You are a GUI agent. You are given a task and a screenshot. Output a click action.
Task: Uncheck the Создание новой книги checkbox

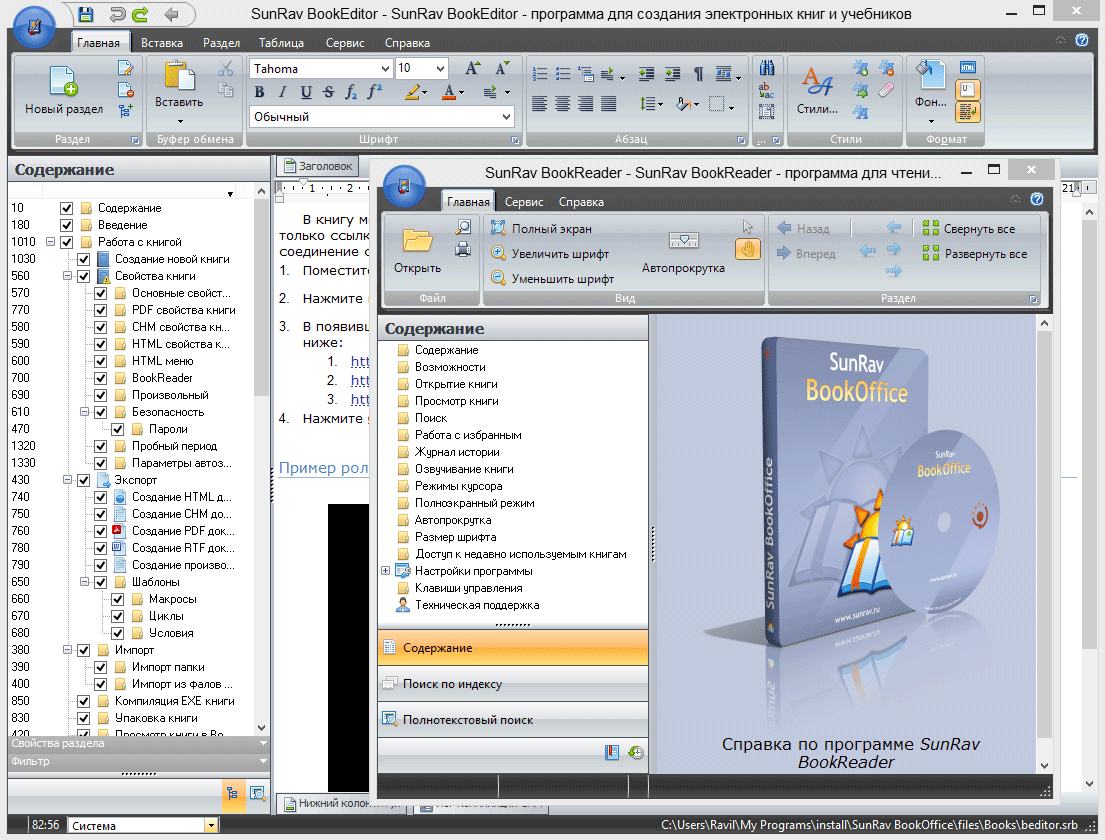point(83,259)
